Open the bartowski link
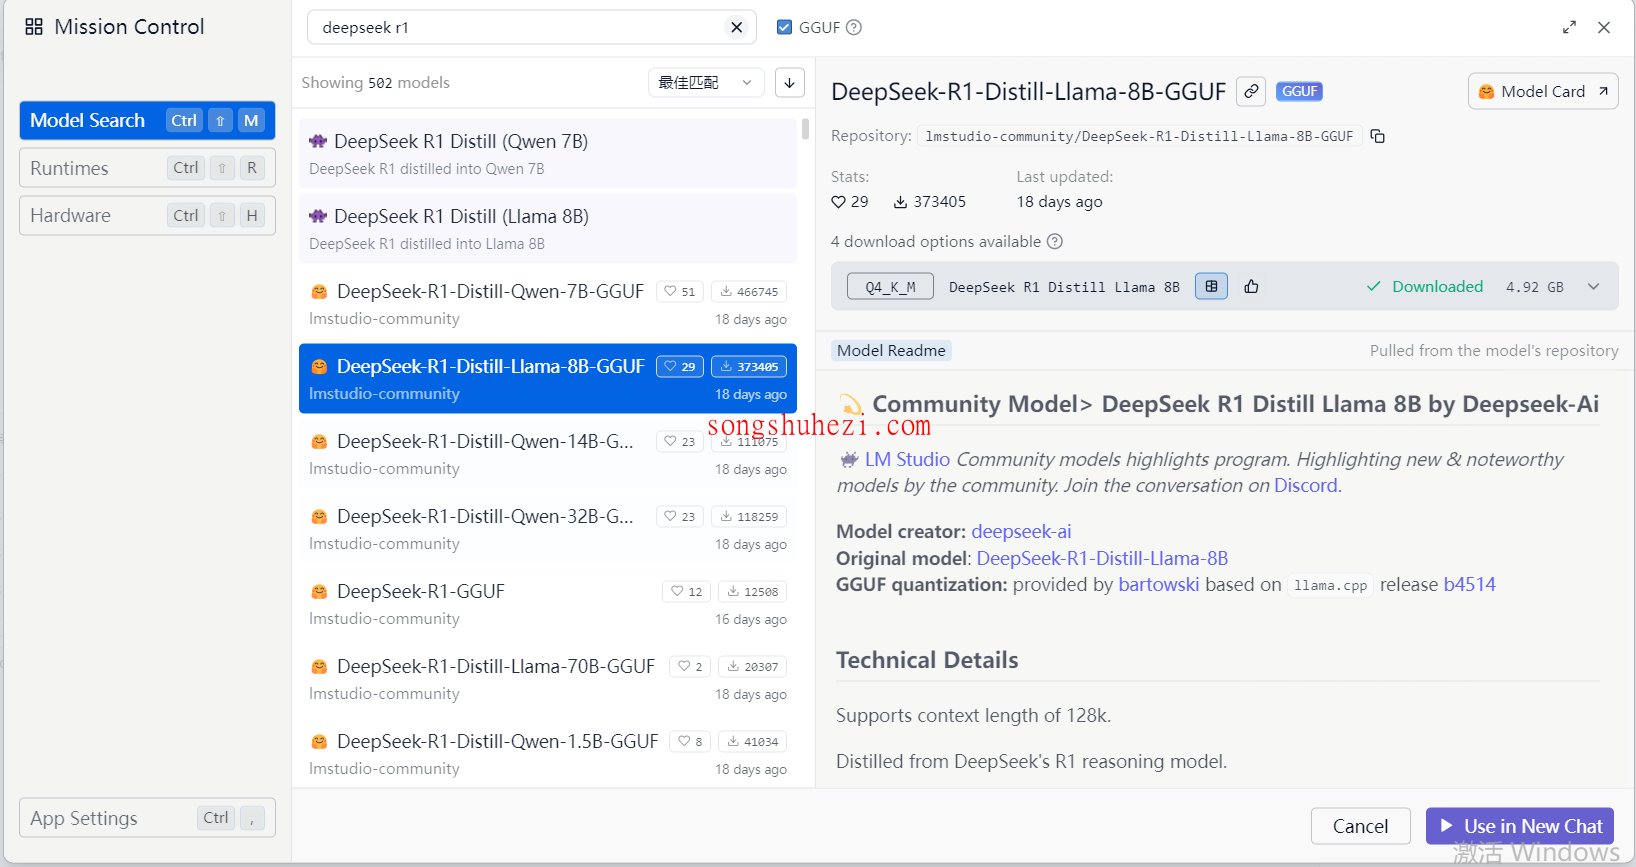The height and width of the screenshot is (867, 1636). click(x=1158, y=584)
